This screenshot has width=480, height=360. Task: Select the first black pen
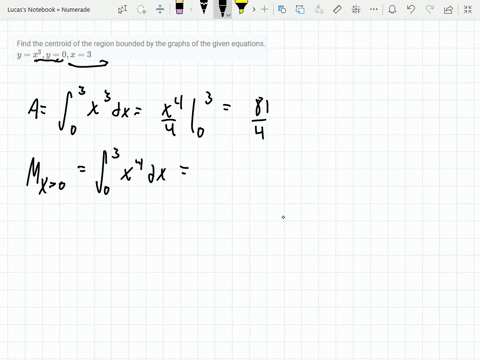[204, 7]
